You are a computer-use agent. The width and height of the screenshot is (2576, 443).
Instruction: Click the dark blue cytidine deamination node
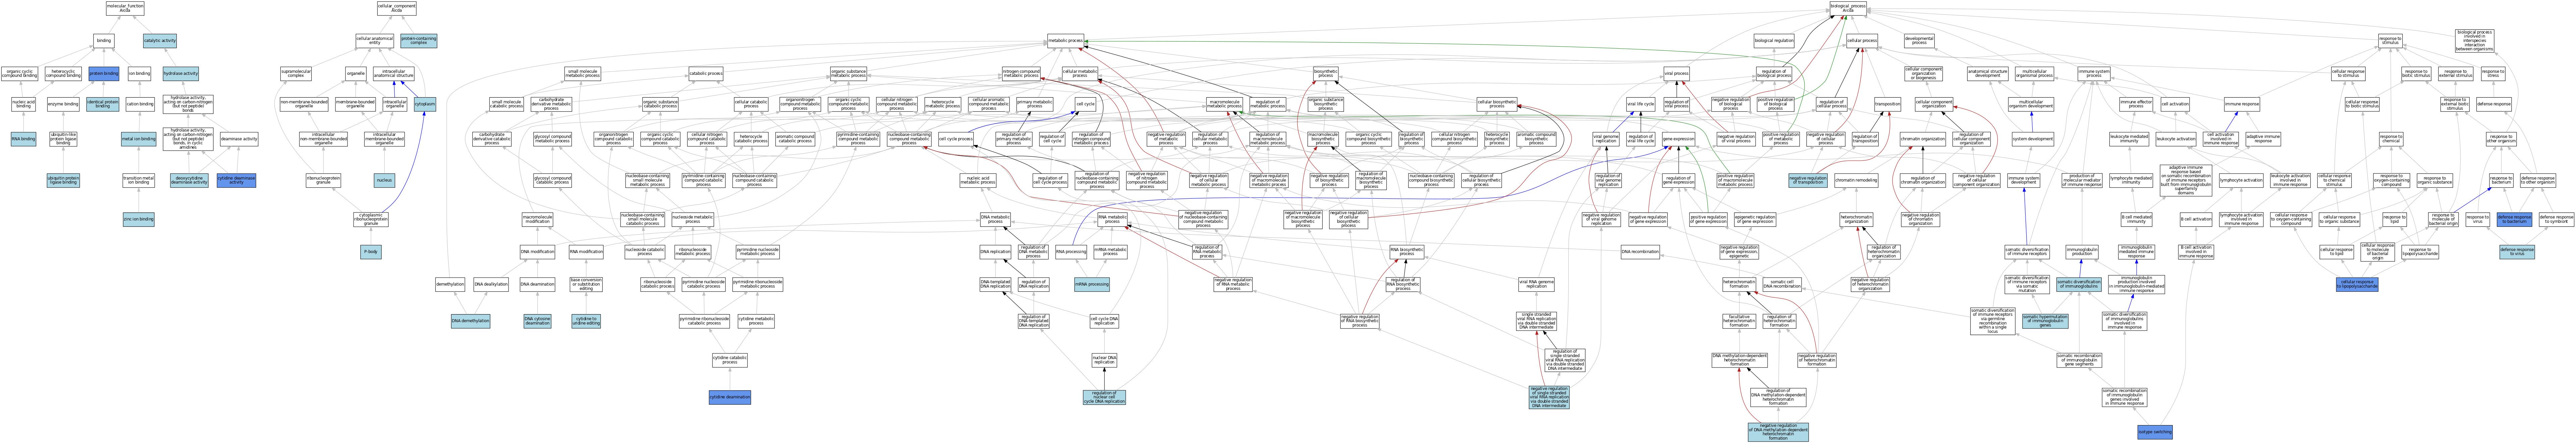[730, 397]
